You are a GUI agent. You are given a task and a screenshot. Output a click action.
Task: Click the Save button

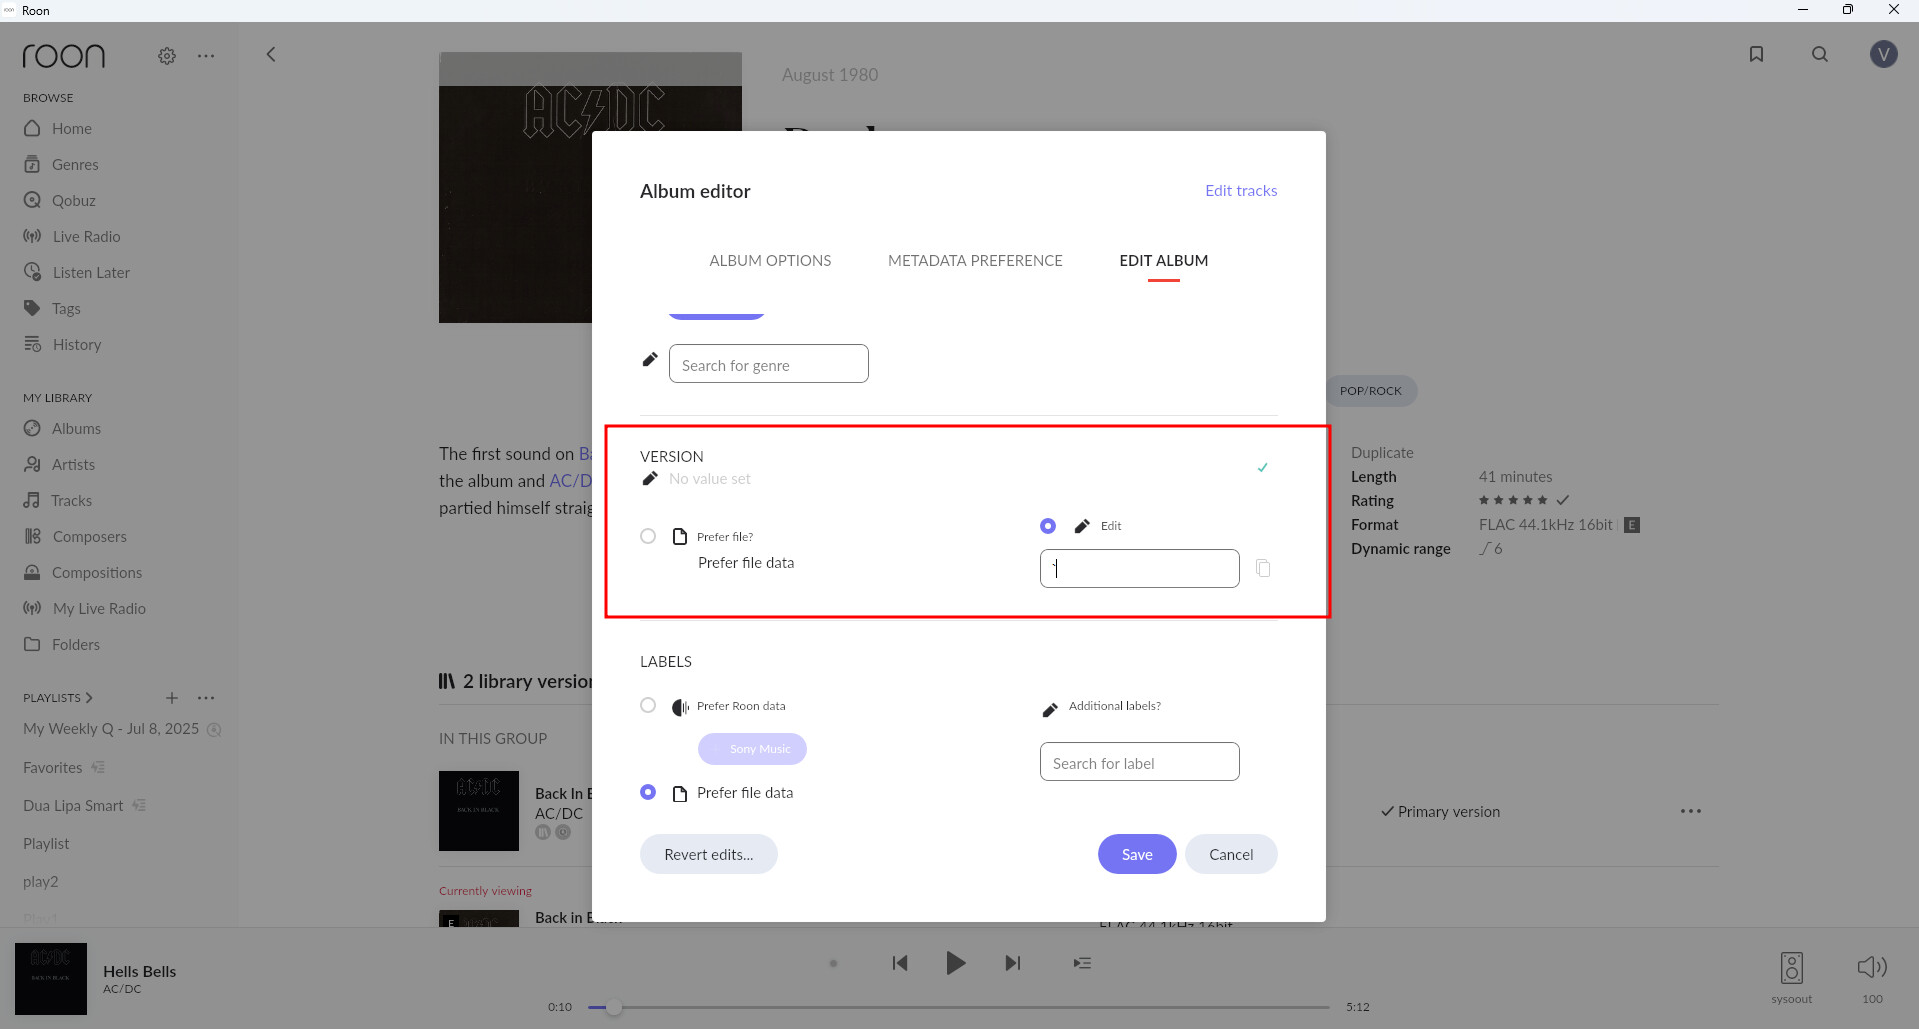point(1136,854)
